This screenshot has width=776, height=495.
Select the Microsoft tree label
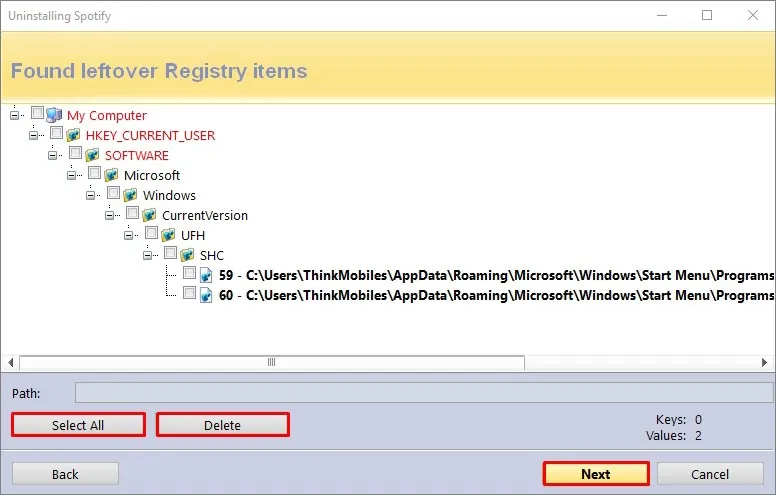[152, 175]
